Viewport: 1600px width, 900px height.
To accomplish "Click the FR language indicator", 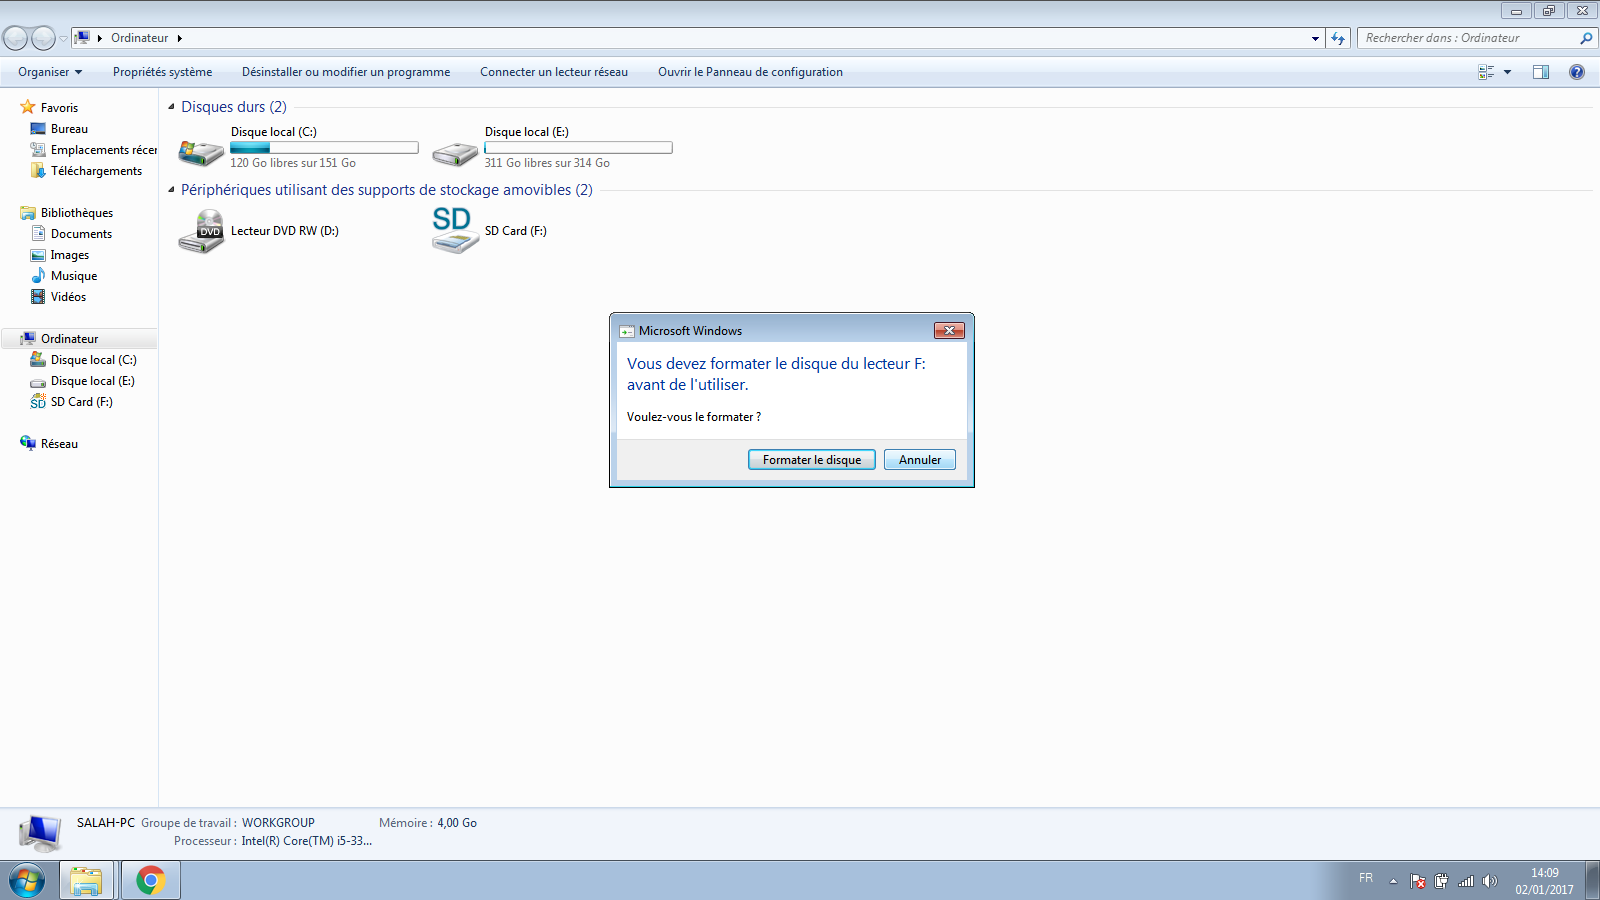I will 1366,878.
